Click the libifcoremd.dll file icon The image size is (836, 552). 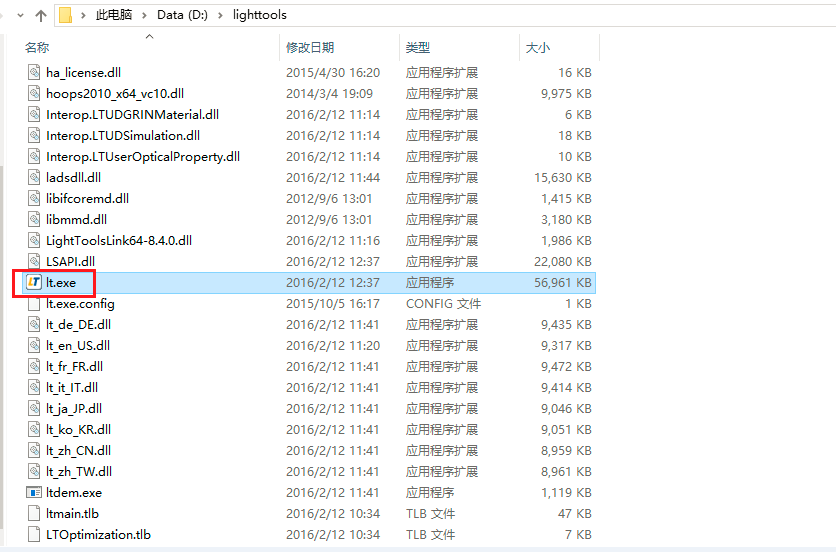[34, 198]
